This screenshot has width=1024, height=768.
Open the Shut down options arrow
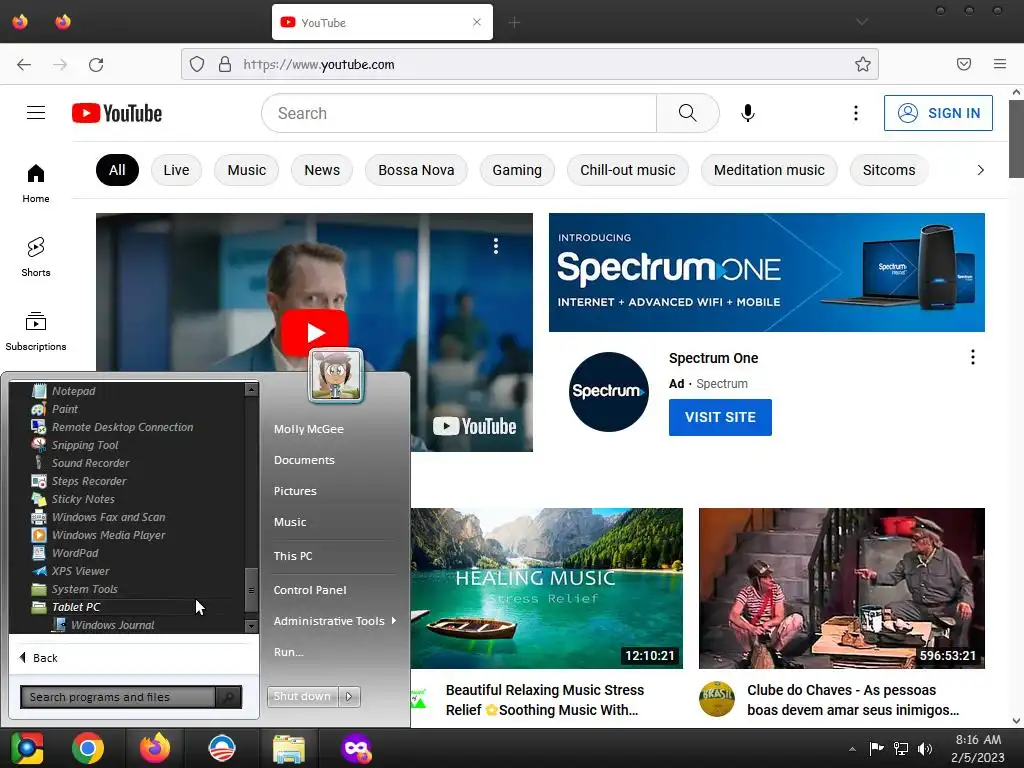pos(349,696)
